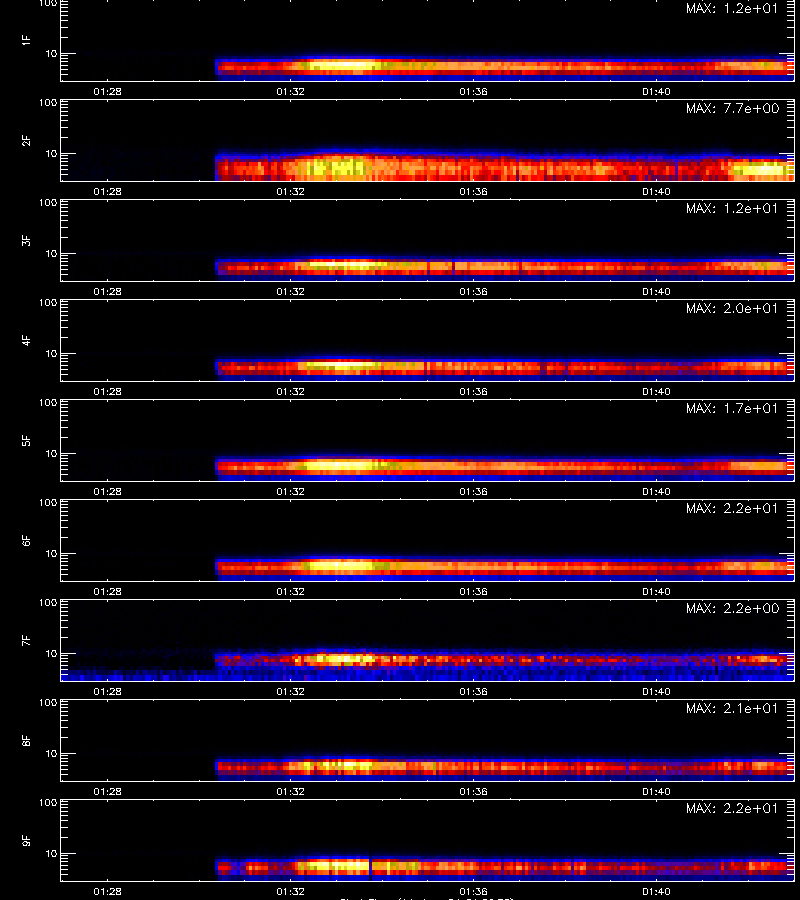
Task: Click the rotated '6F' label beside the MAX 2.2e+01 panel
Action: (x=26, y=540)
